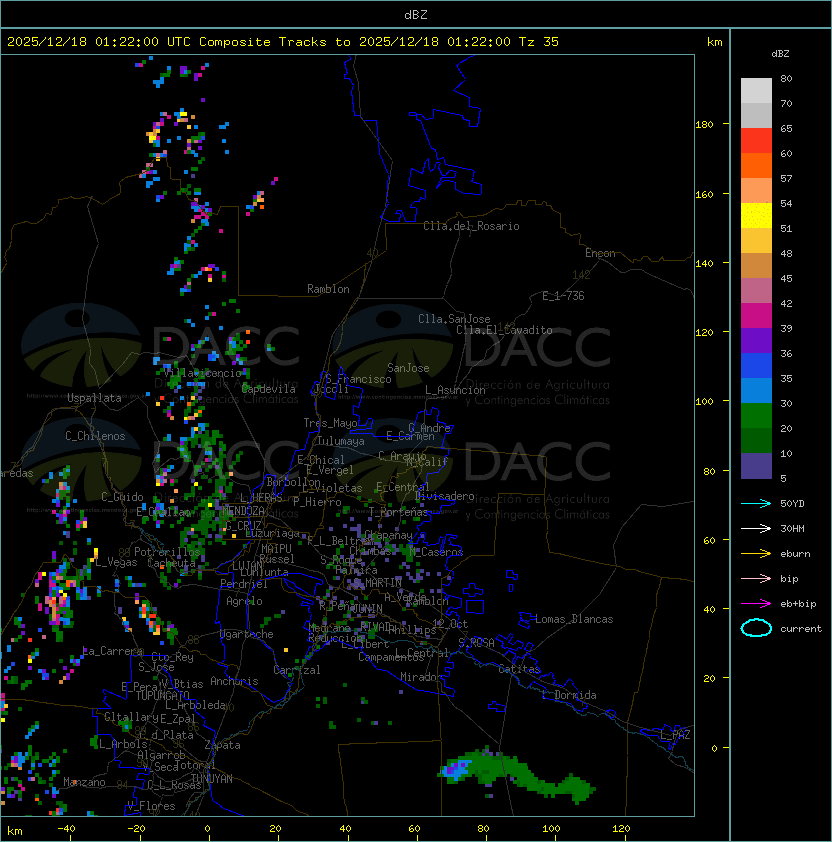Click the 'Potrerillos' map label

[167, 552]
